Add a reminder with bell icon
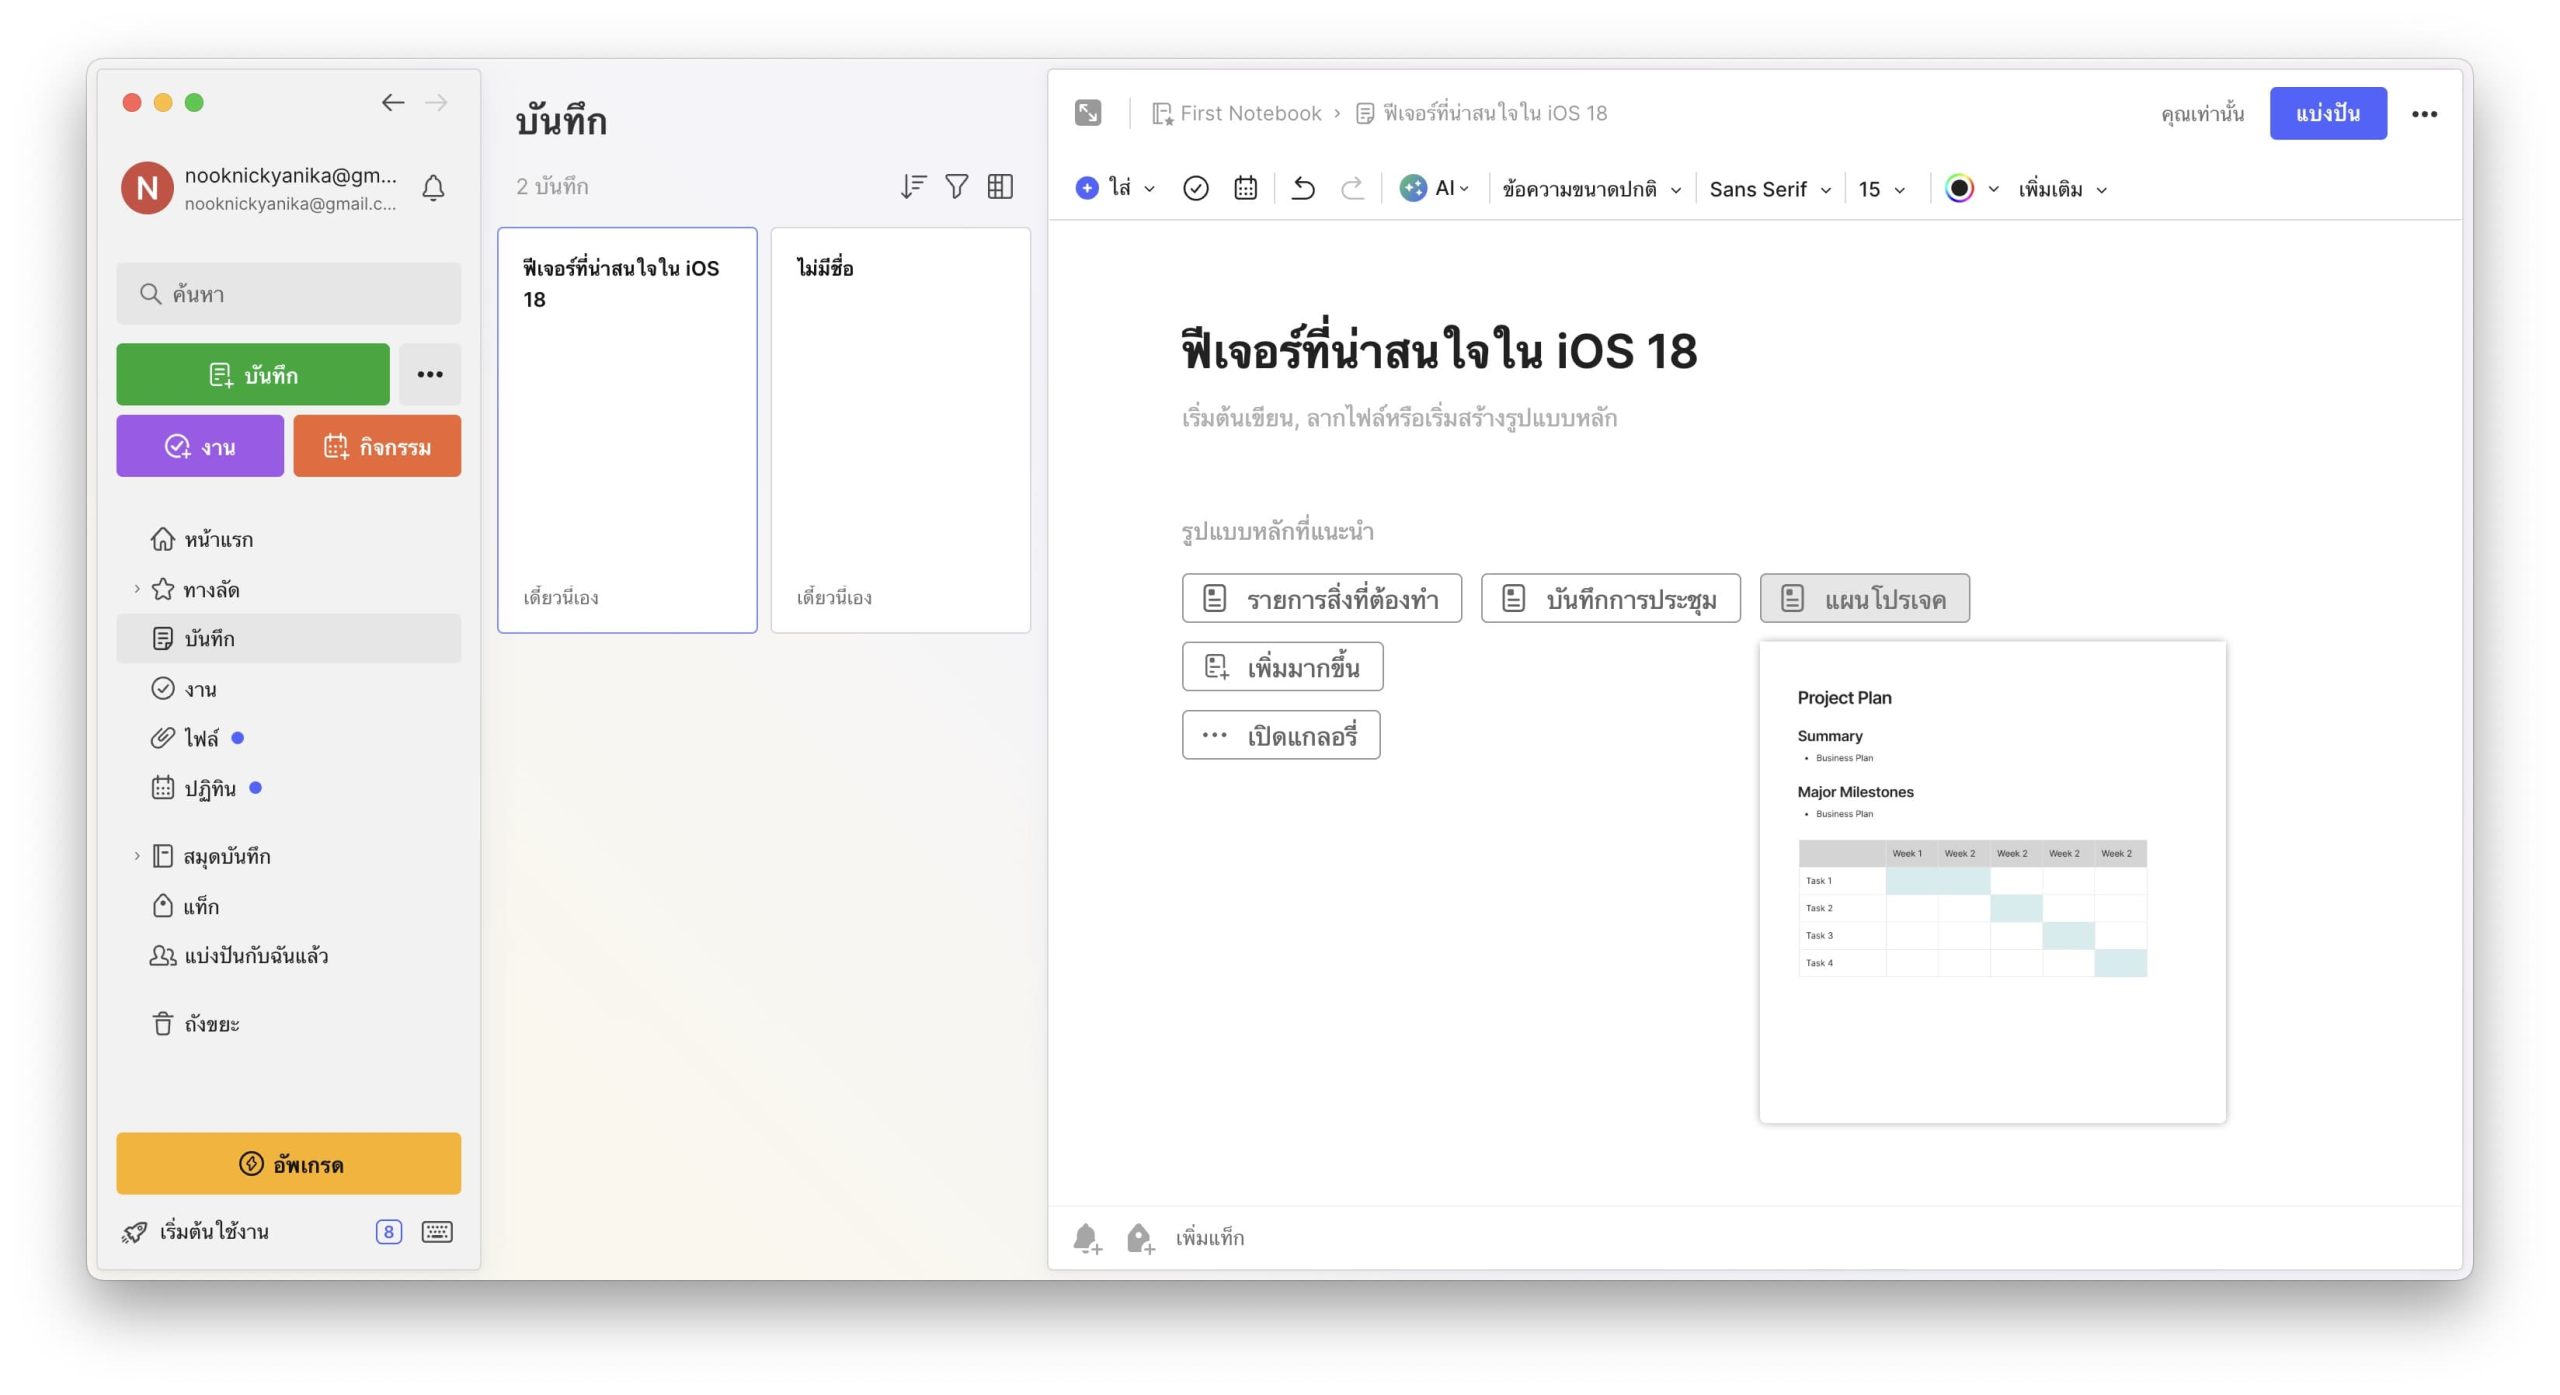This screenshot has width=2560, height=1395. point(1087,1238)
